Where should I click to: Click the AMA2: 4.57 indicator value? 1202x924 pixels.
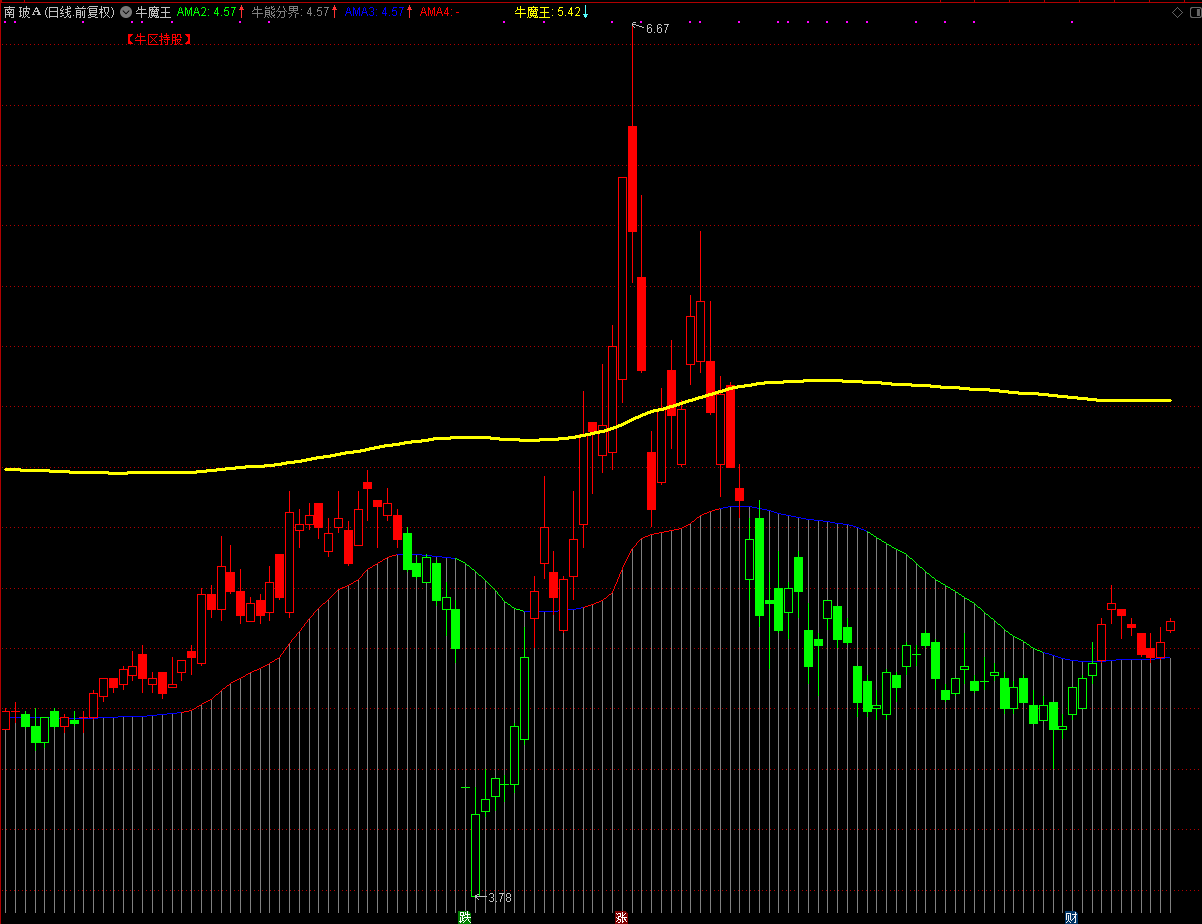207,12
